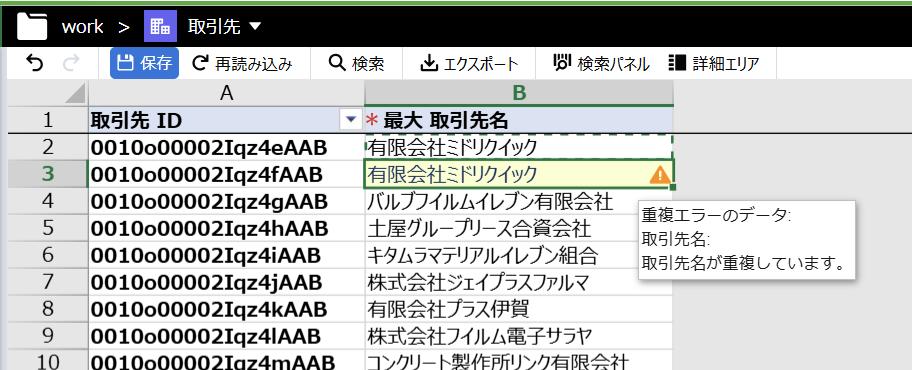912x370 pixels.
Task: Toggle the 詳細エリア detail area
Action: [x=714, y=63]
